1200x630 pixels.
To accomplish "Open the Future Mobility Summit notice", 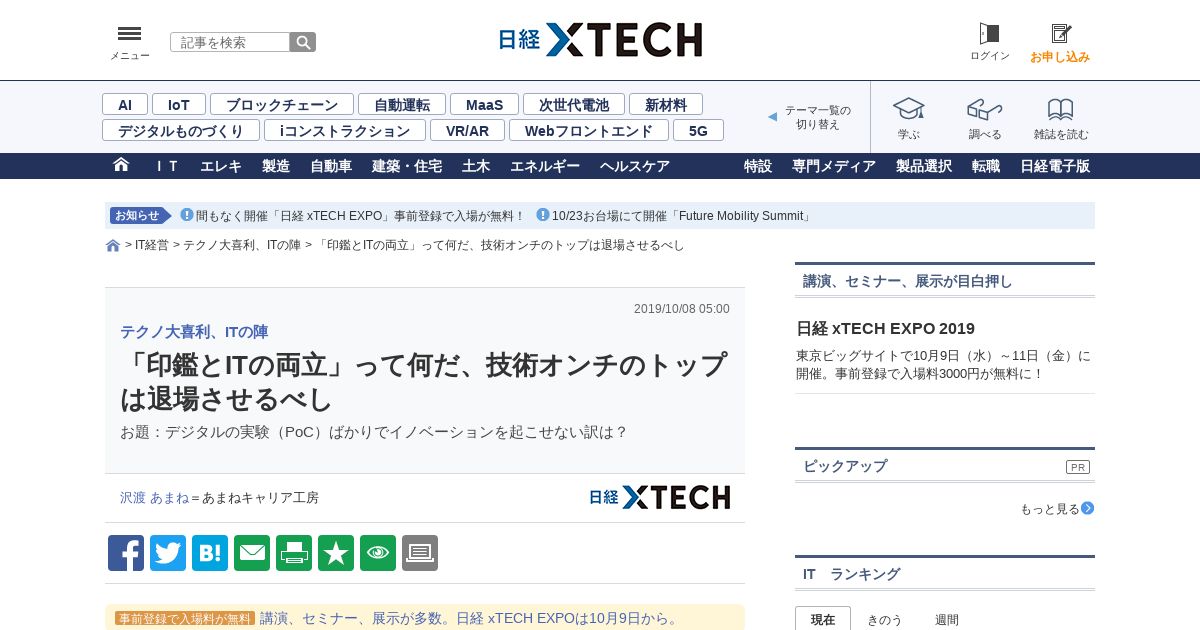I will 681,215.
